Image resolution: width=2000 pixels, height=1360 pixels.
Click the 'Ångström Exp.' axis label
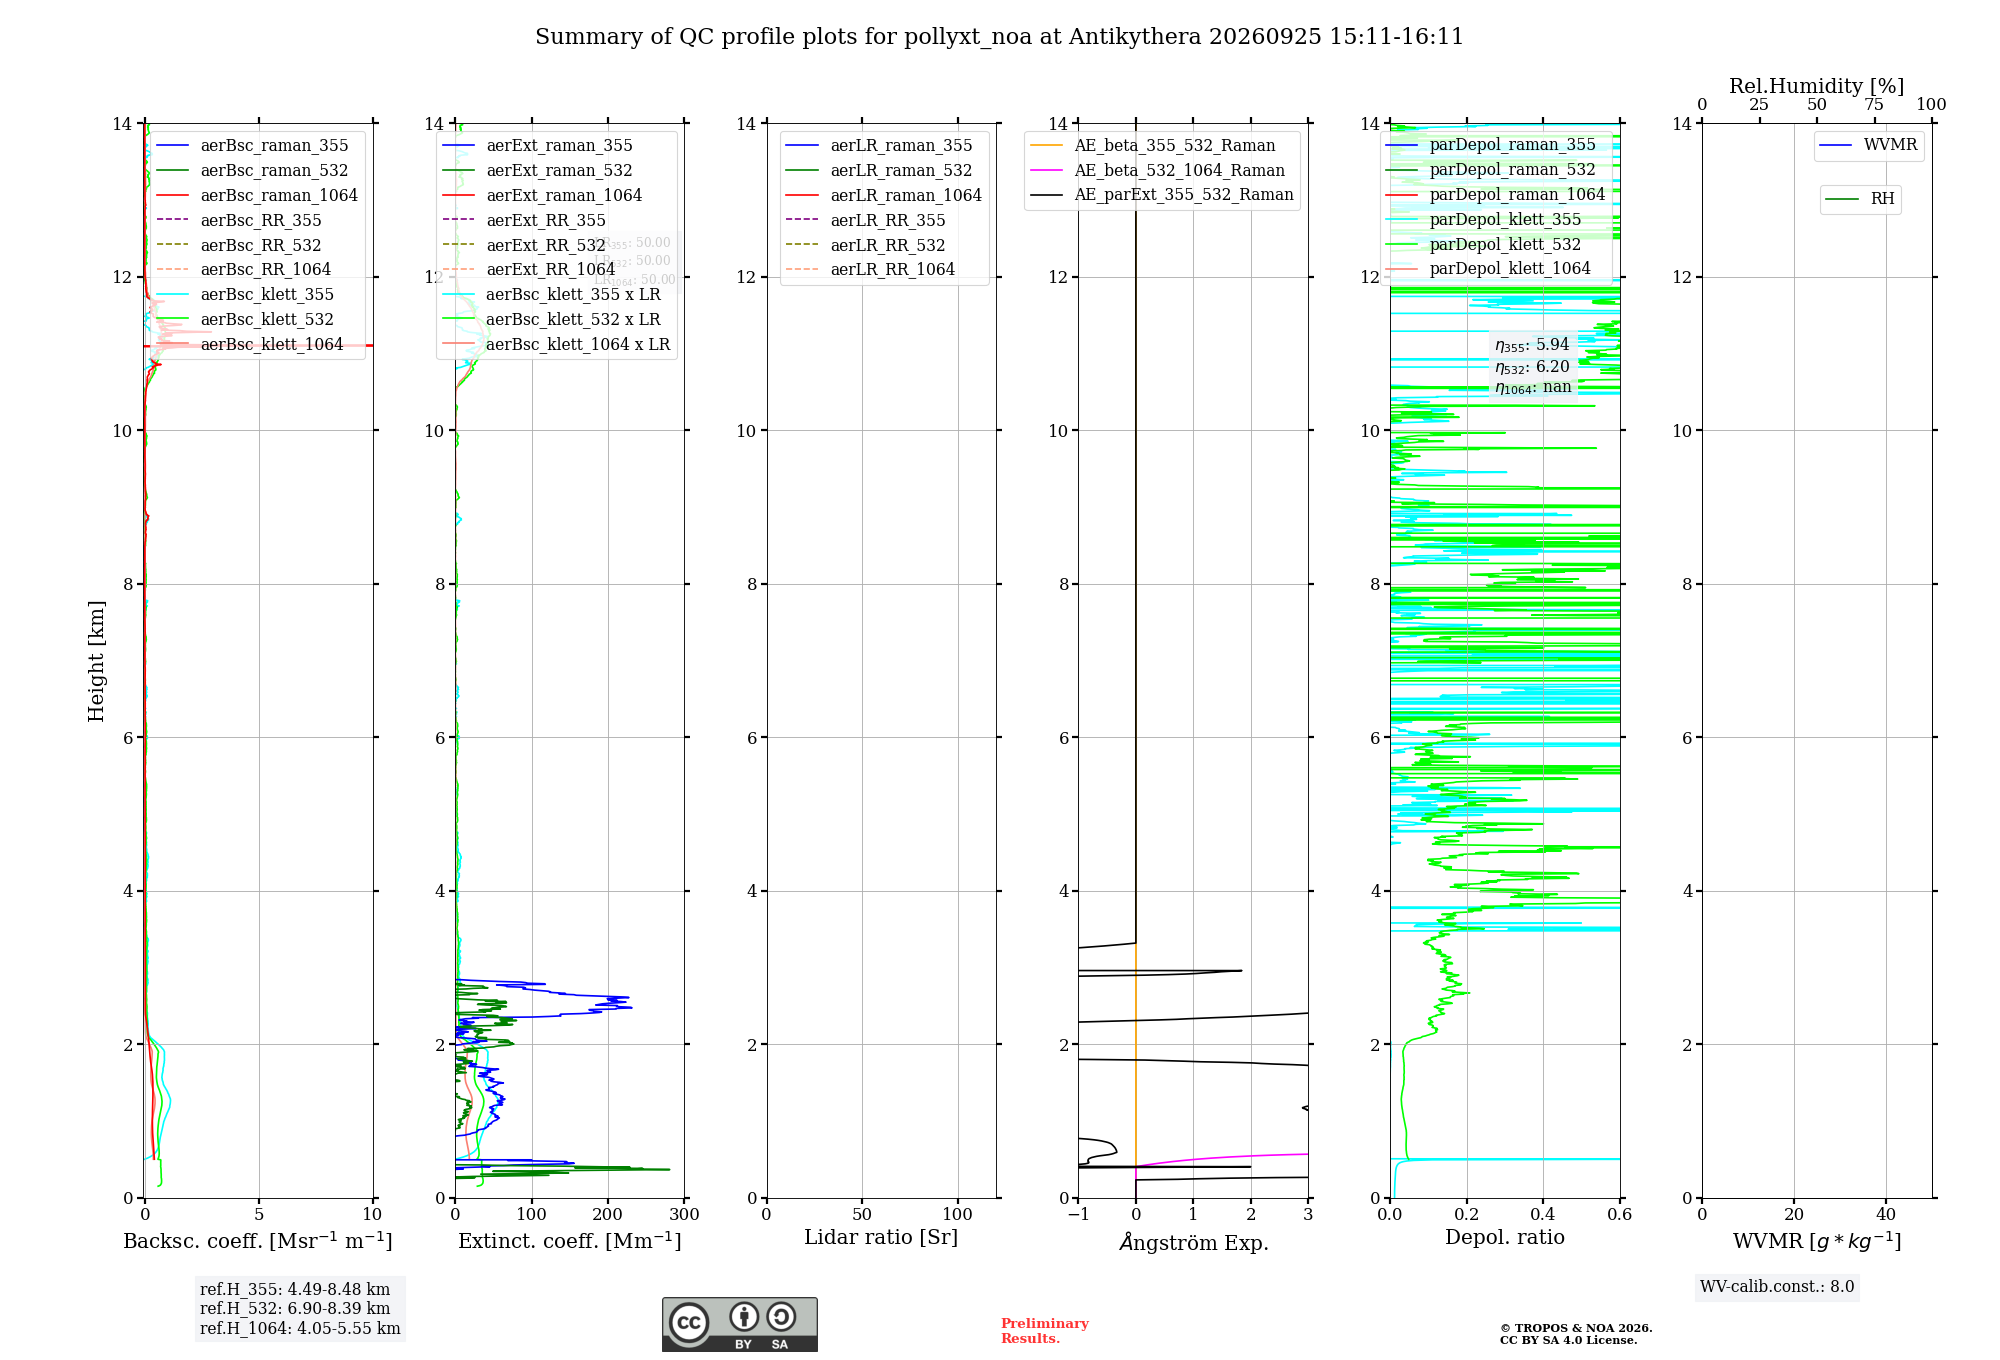(x=1194, y=1242)
